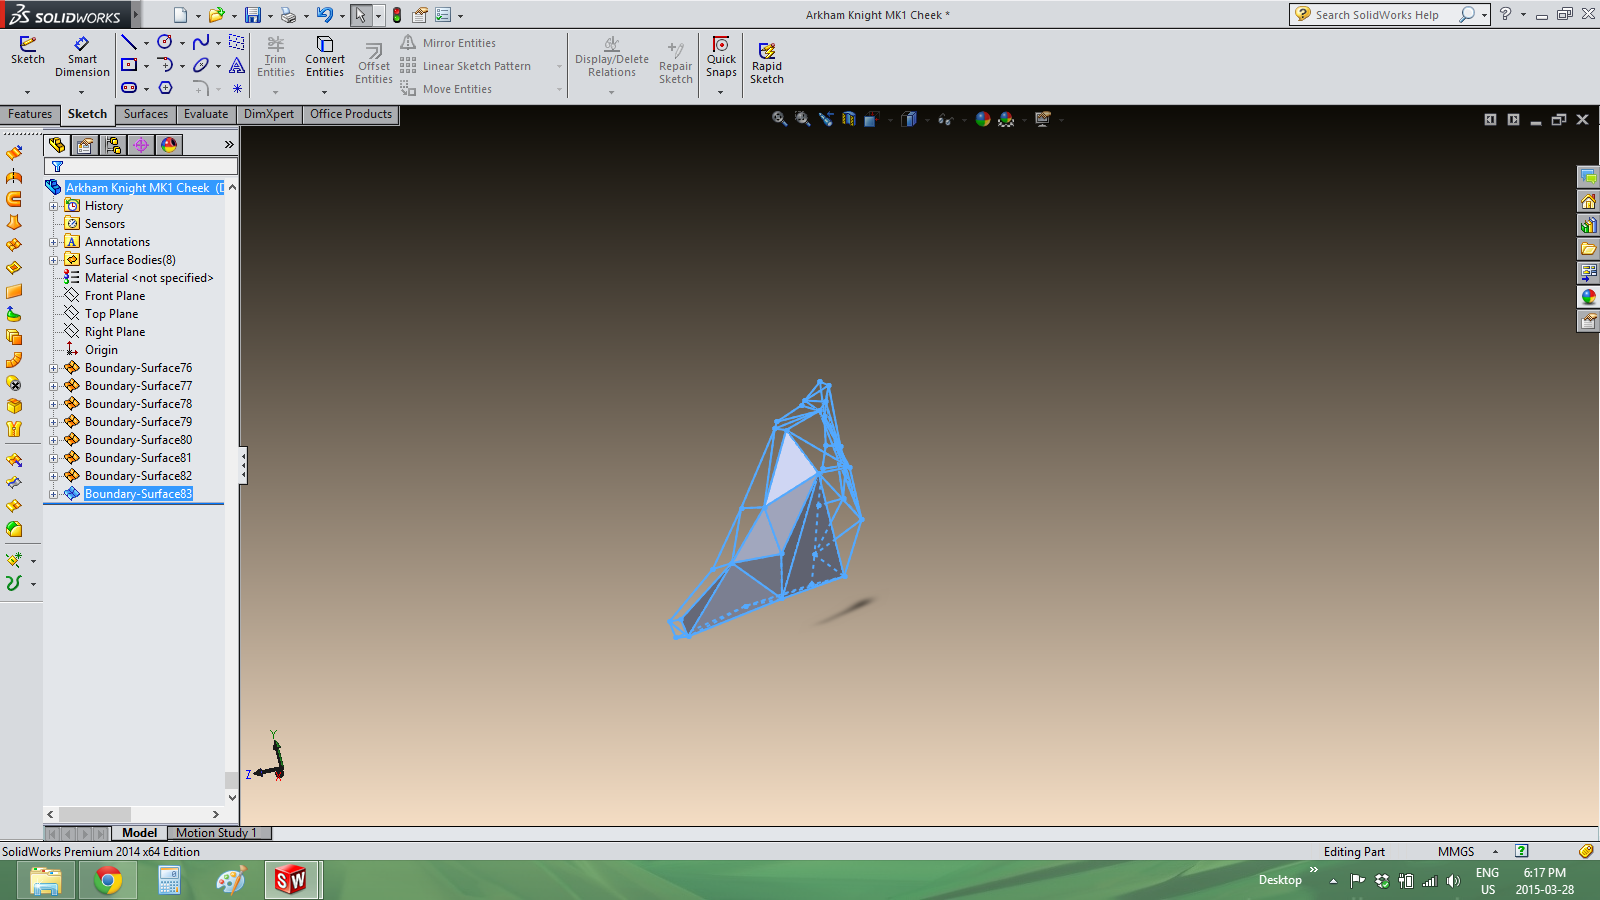Image resolution: width=1600 pixels, height=900 pixels.
Task: Open Chrome from the Windows taskbar
Action: click(108, 880)
